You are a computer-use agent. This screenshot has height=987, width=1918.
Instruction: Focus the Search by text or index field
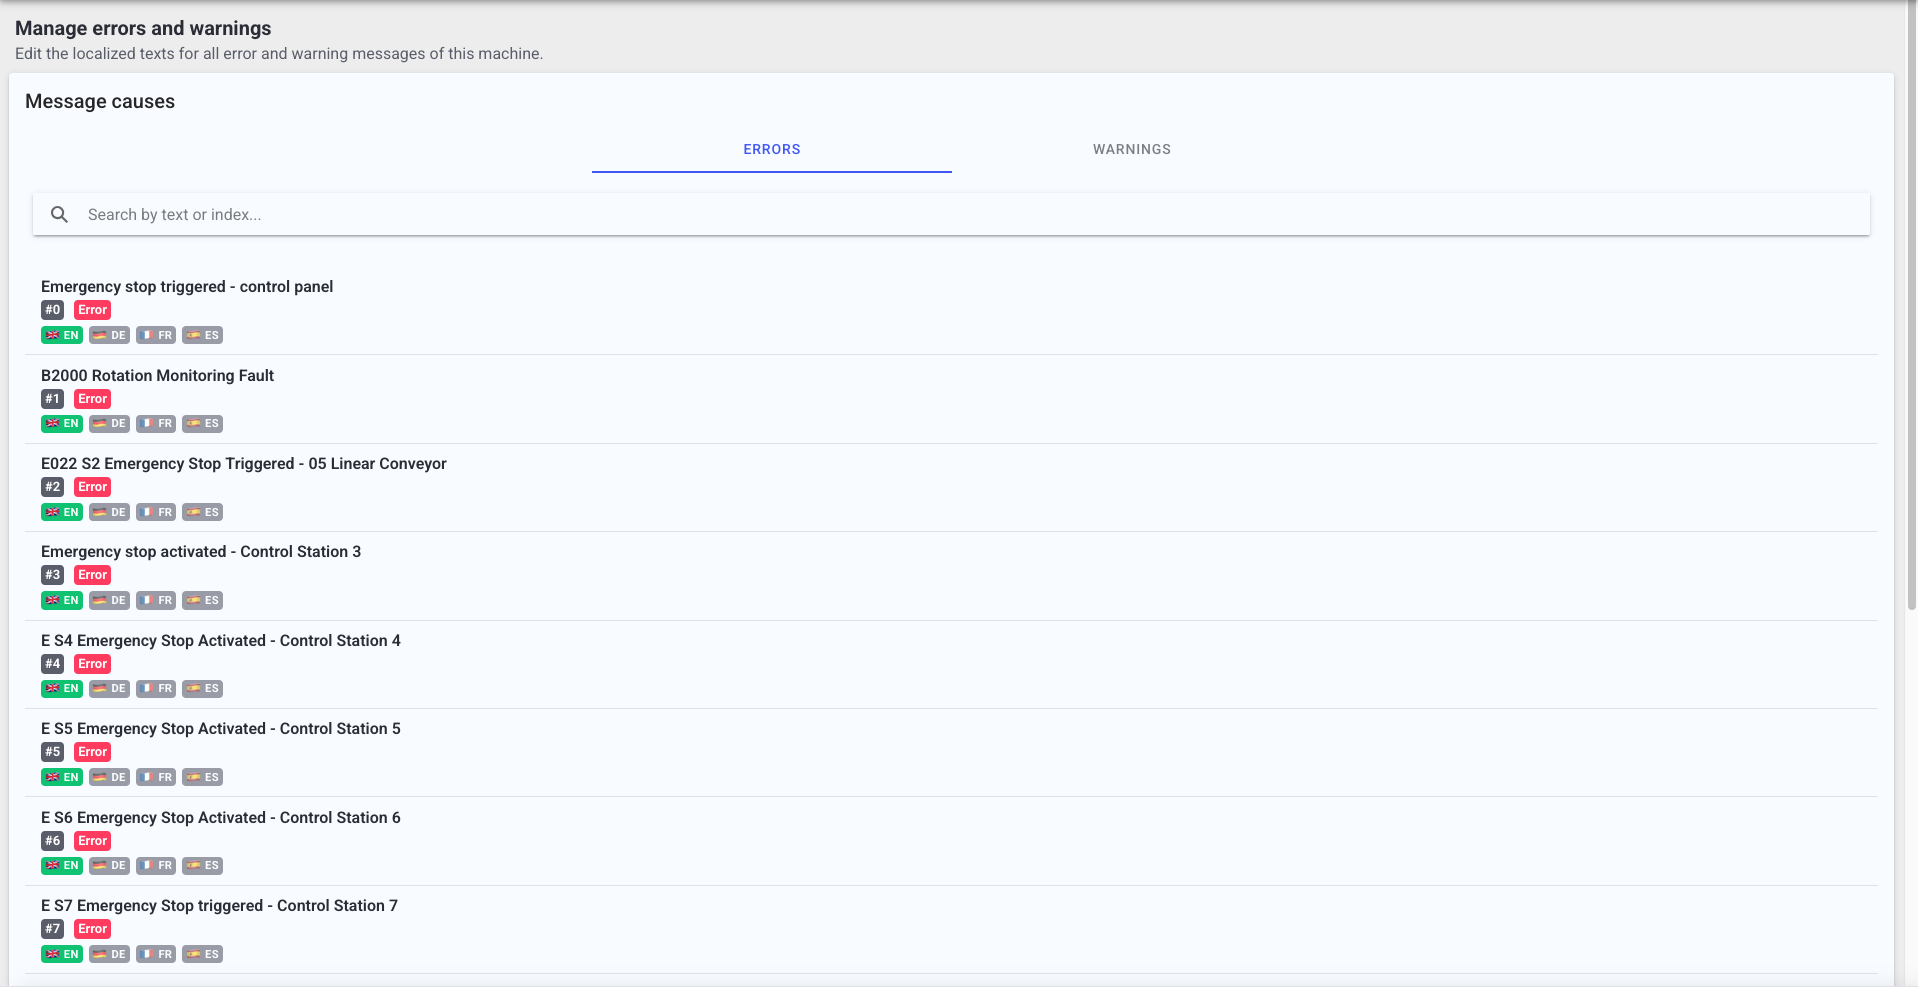(x=951, y=214)
